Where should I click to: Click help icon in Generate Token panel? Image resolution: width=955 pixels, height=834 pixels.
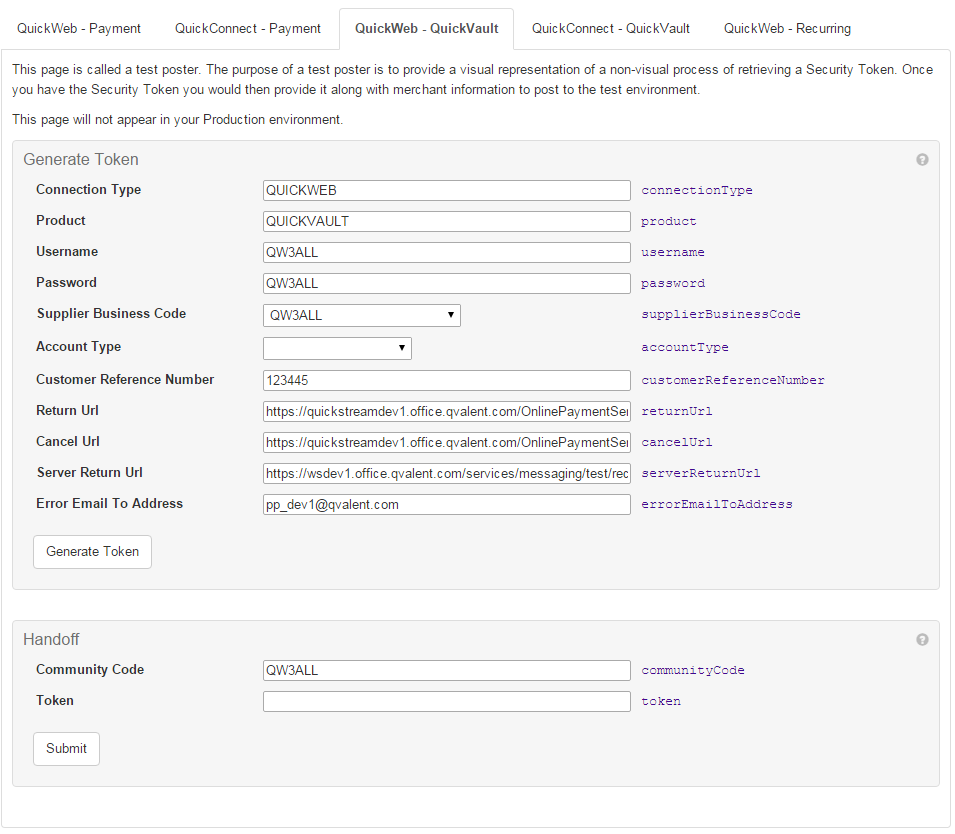click(x=922, y=160)
